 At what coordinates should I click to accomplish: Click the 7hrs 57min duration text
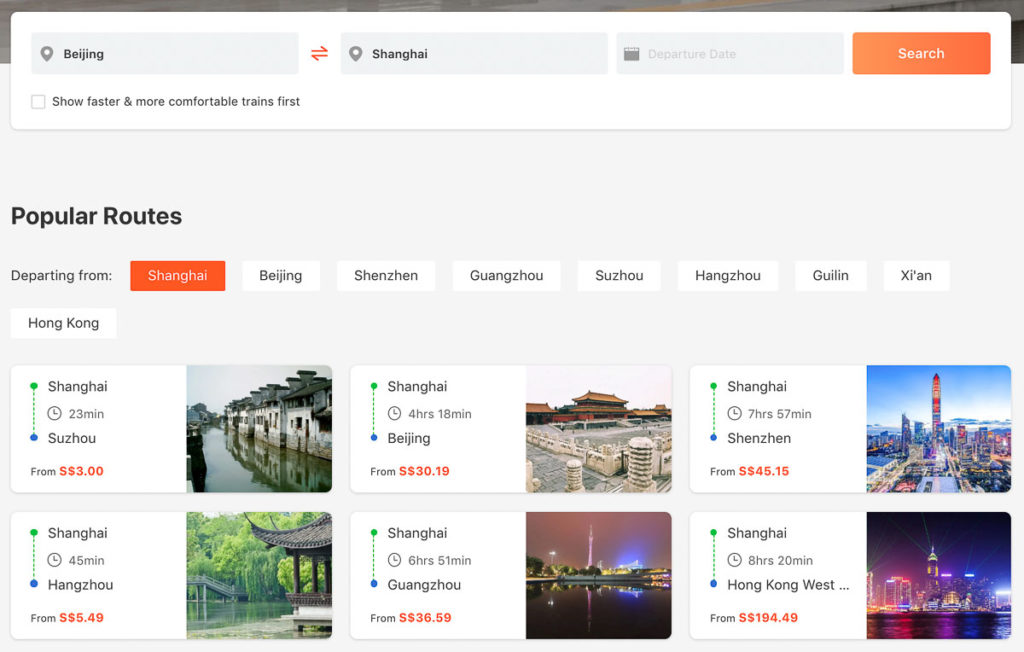780,414
